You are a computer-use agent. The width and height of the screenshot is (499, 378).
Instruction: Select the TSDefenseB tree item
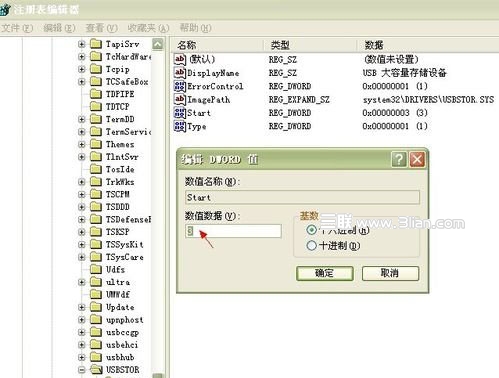(129, 219)
